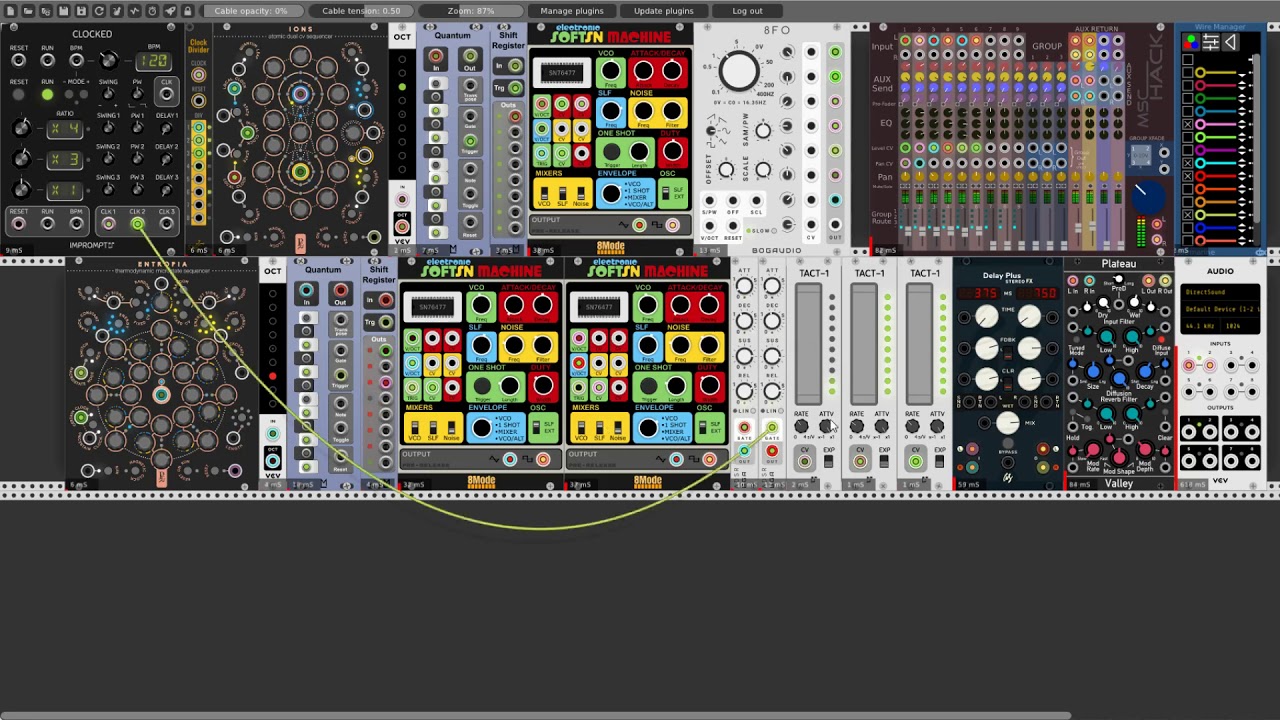Image resolution: width=1280 pixels, height=720 pixels.
Task: Click the New patch icon in toolbar
Action: pyautogui.click(x=11, y=11)
